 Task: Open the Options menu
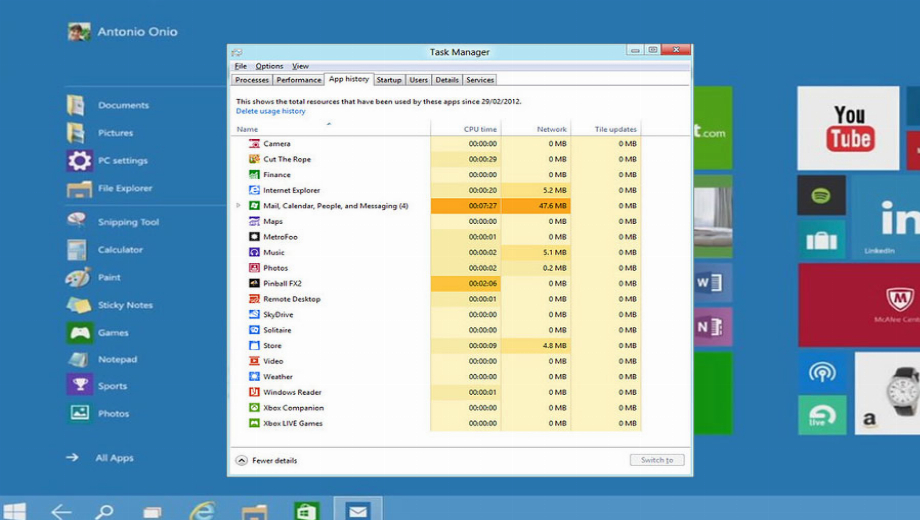coord(269,66)
